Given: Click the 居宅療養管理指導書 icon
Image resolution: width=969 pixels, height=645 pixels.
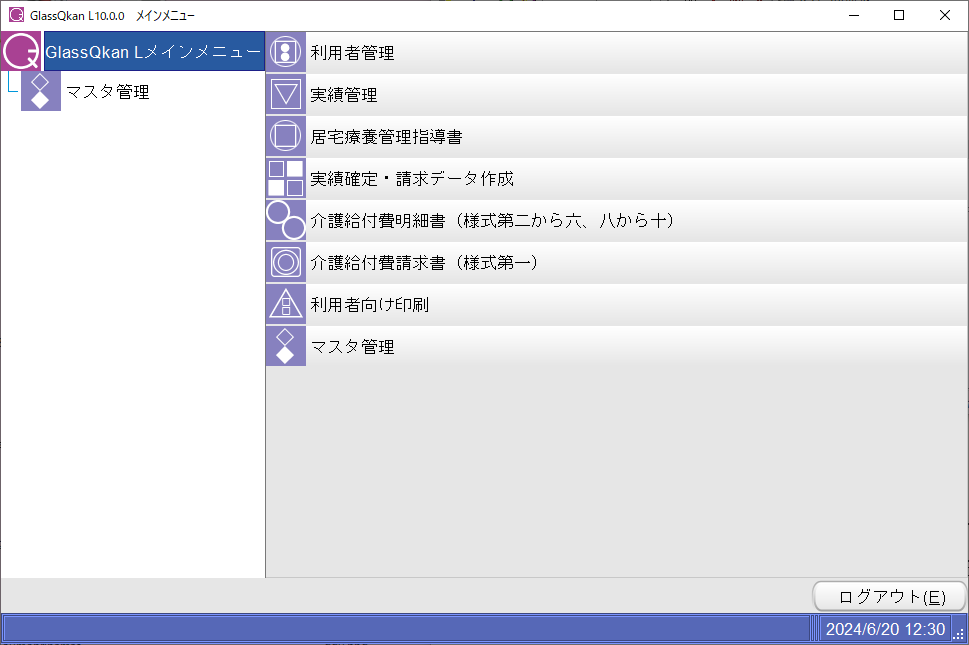Looking at the screenshot, I should [286, 137].
